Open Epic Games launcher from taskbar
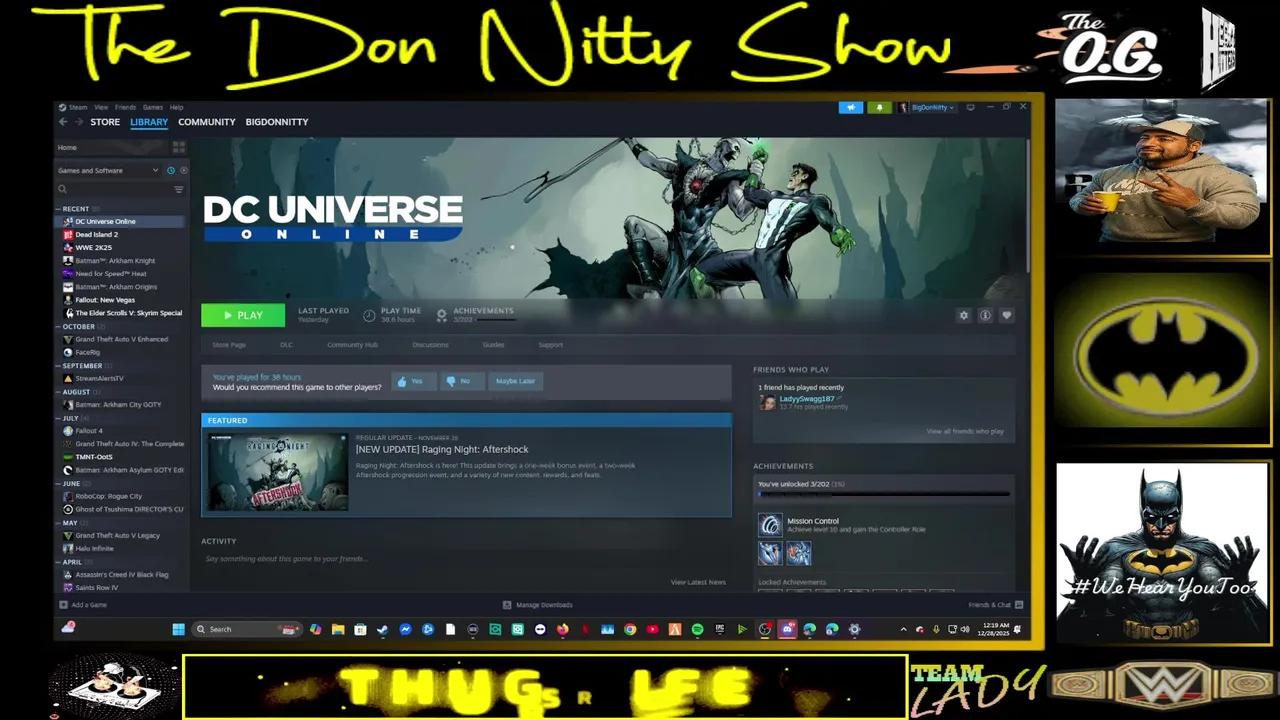 coord(720,629)
